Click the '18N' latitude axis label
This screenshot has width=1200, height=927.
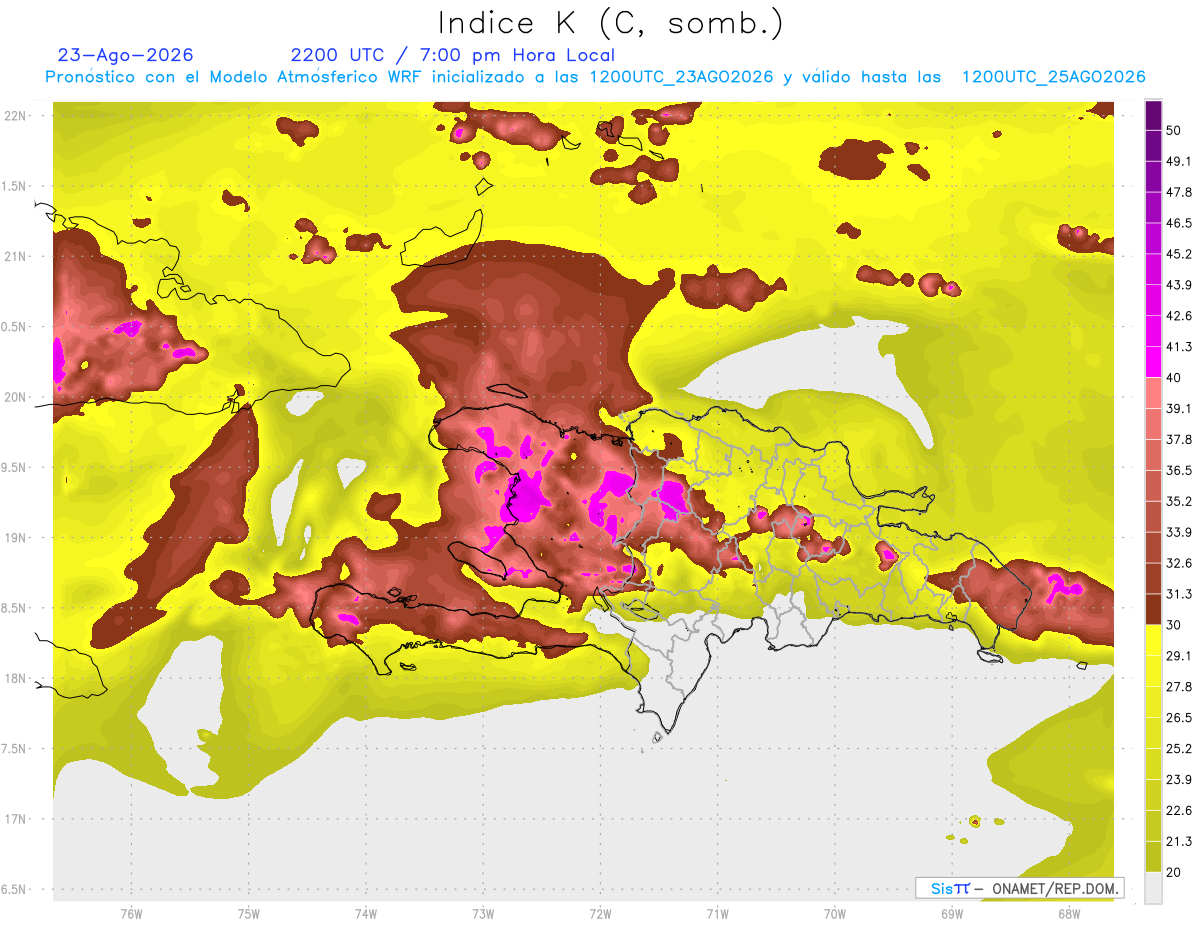[x=15, y=678]
